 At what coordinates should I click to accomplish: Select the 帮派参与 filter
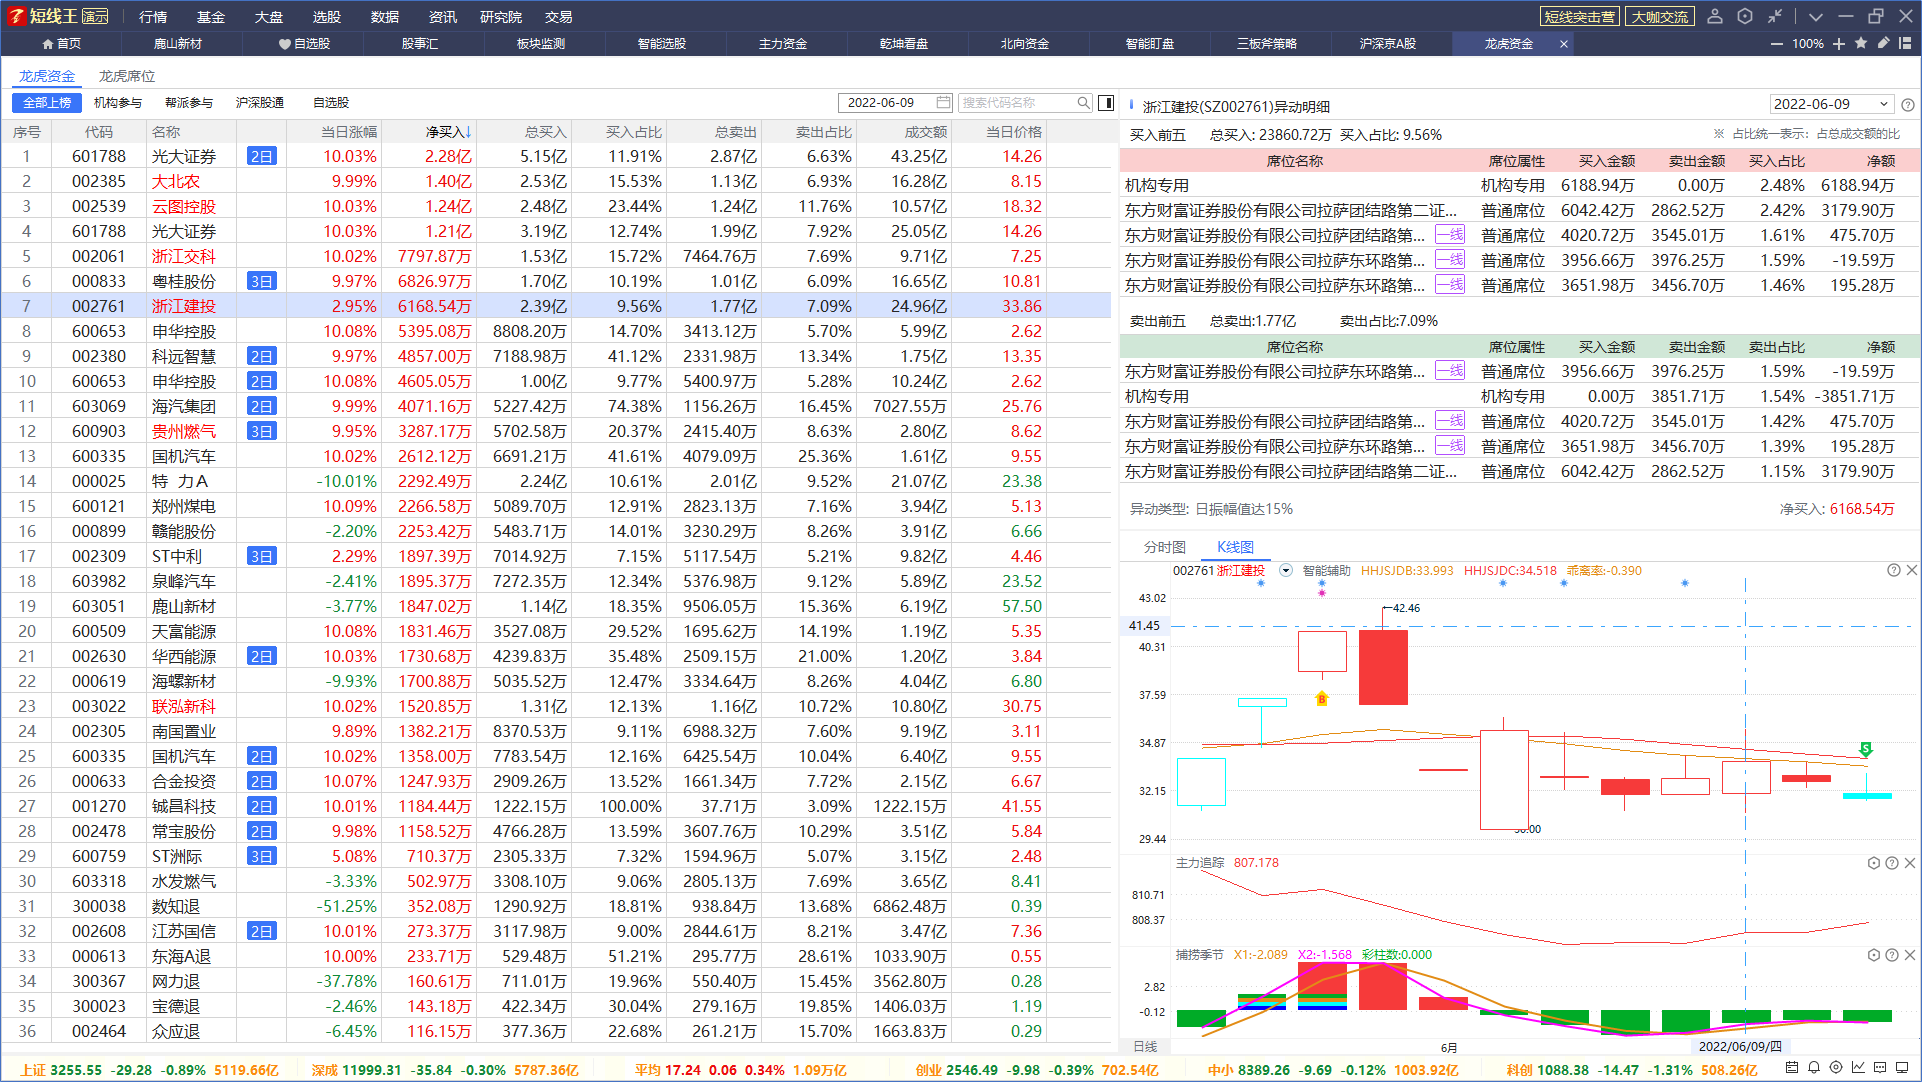189,102
